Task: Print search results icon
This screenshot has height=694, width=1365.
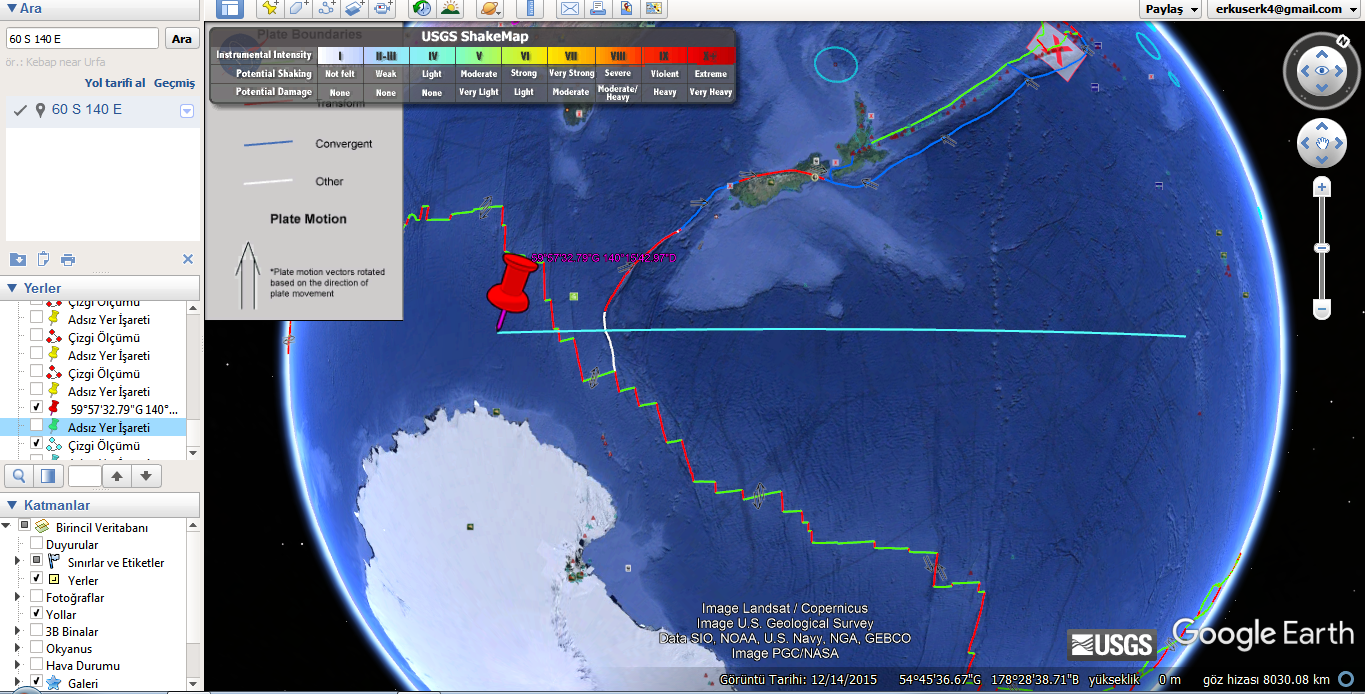Action: tap(68, 260)
